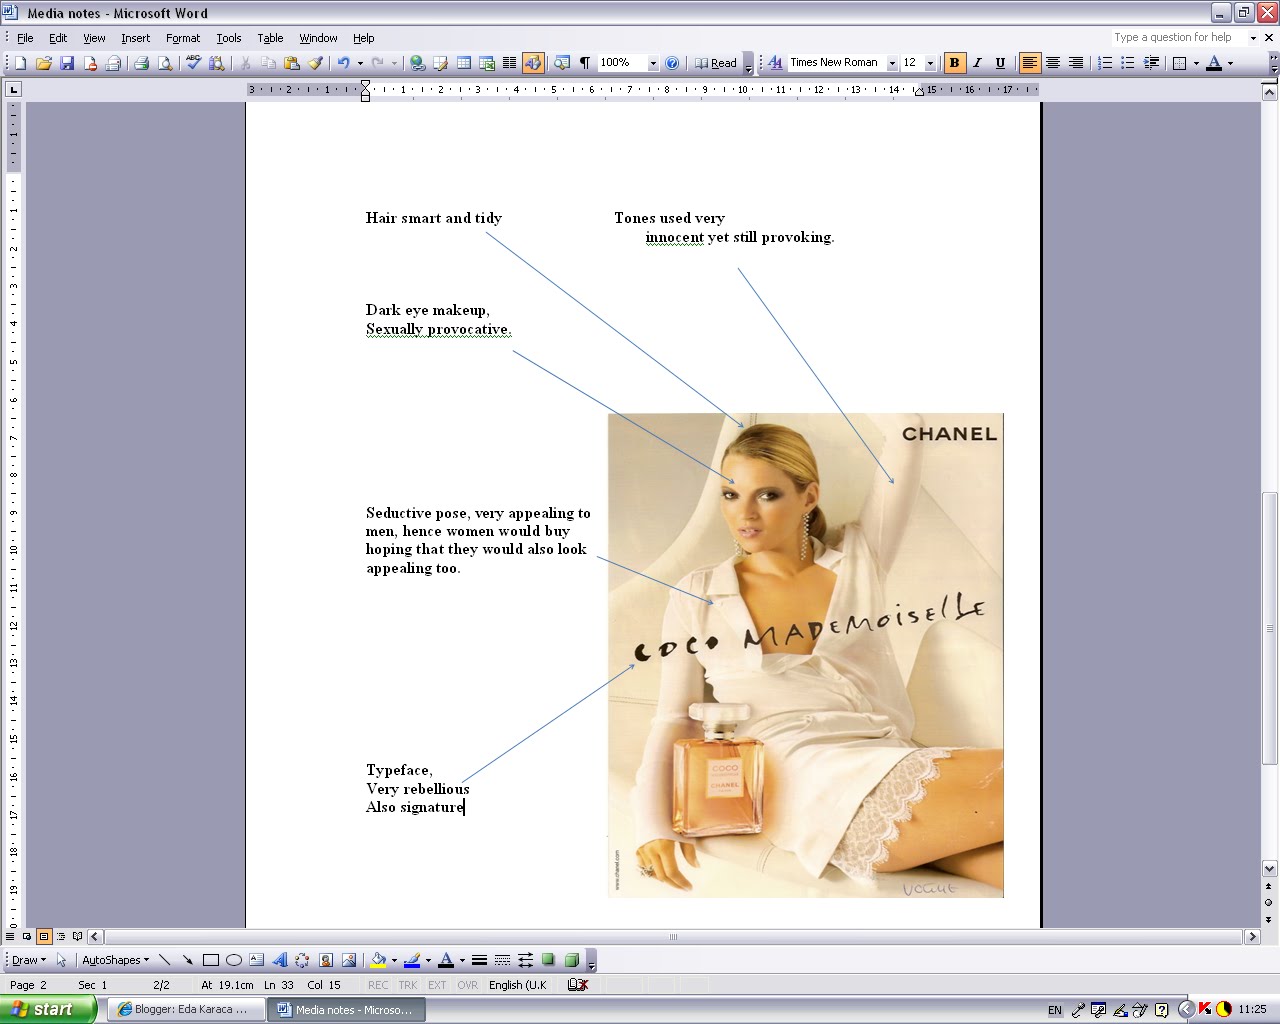
Task: Insert an Excel worksheet
Action: 487,63
